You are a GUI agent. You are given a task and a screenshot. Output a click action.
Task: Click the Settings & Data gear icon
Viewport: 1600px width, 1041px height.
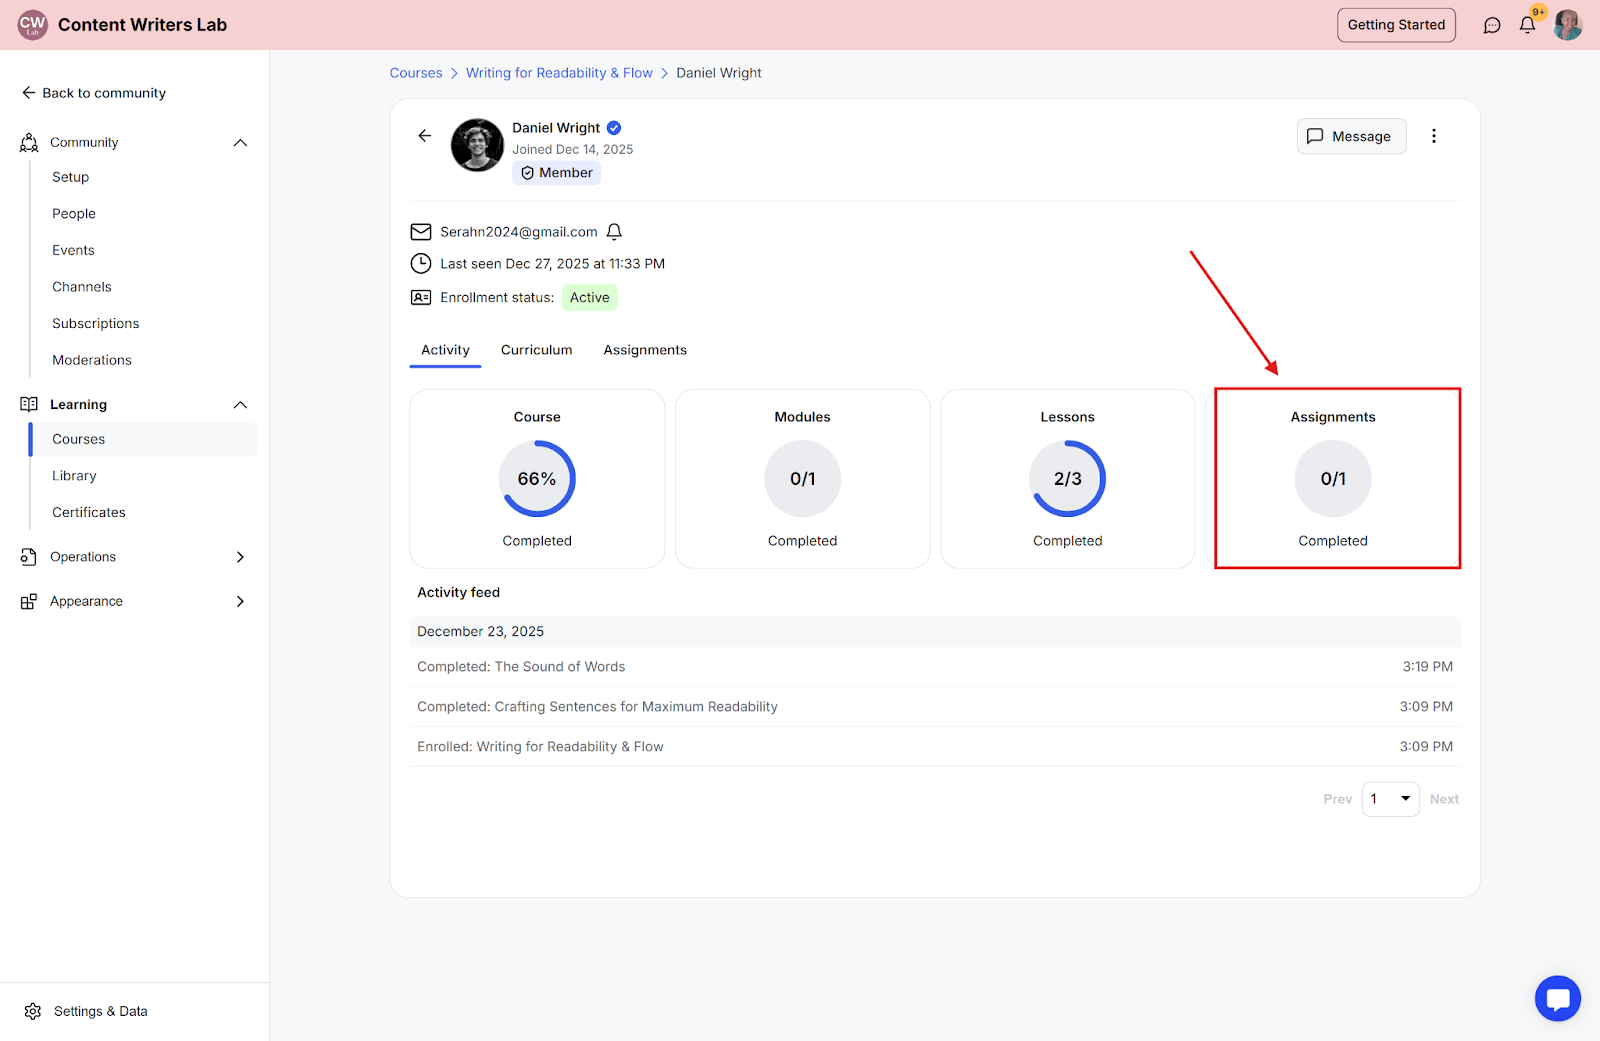coord(33,1012)
